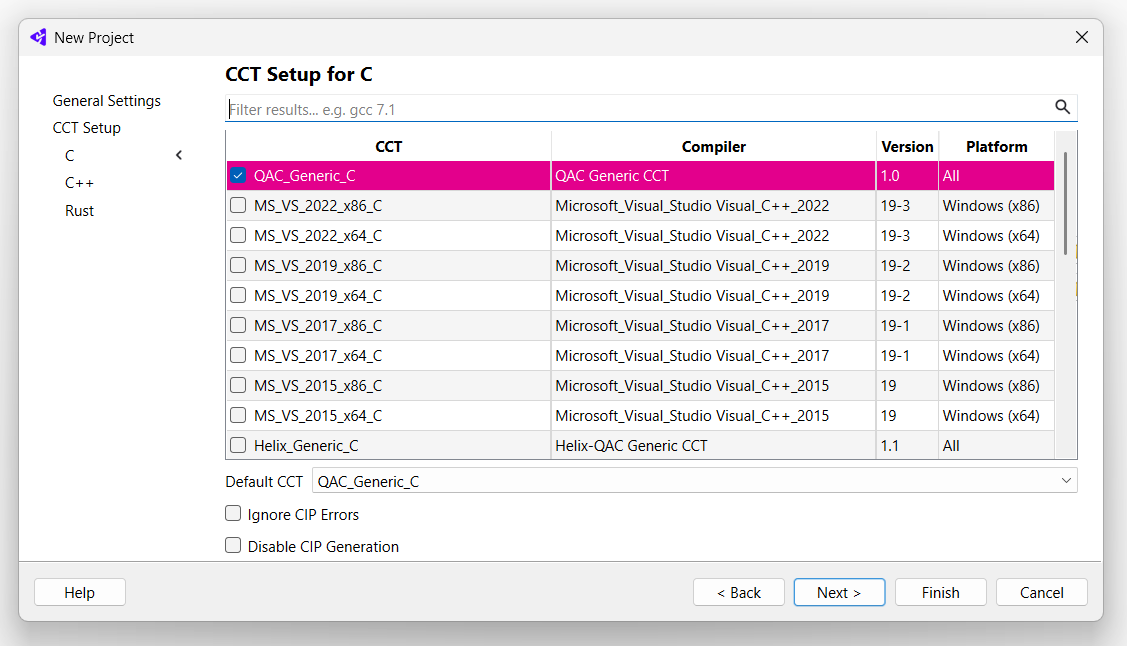Click the New Project app icon
1127x646 pixels.
pyautogui.click(x=38, y=37)
